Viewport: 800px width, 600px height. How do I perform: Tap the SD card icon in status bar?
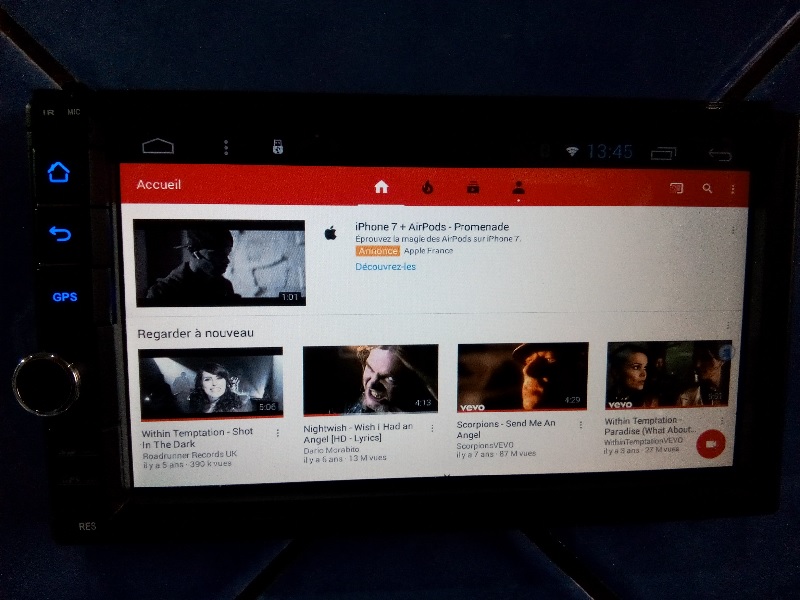278,147
